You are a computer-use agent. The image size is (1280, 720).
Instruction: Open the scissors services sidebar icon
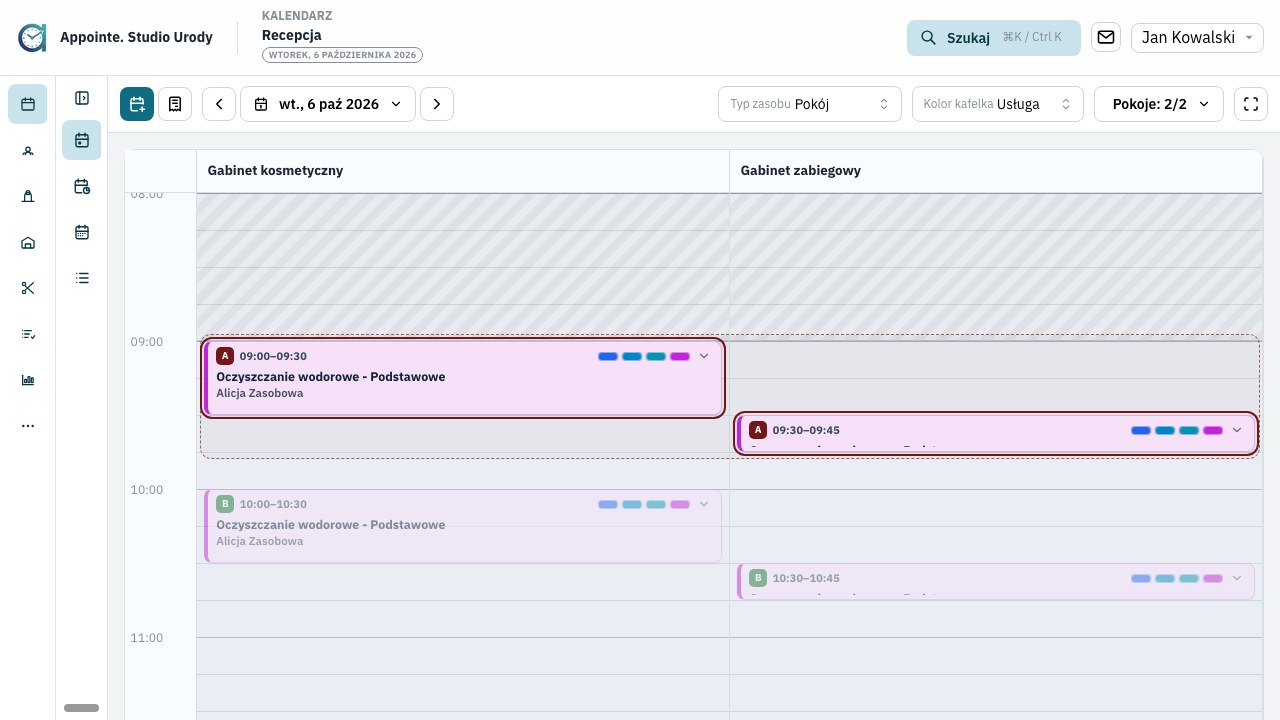28,288
